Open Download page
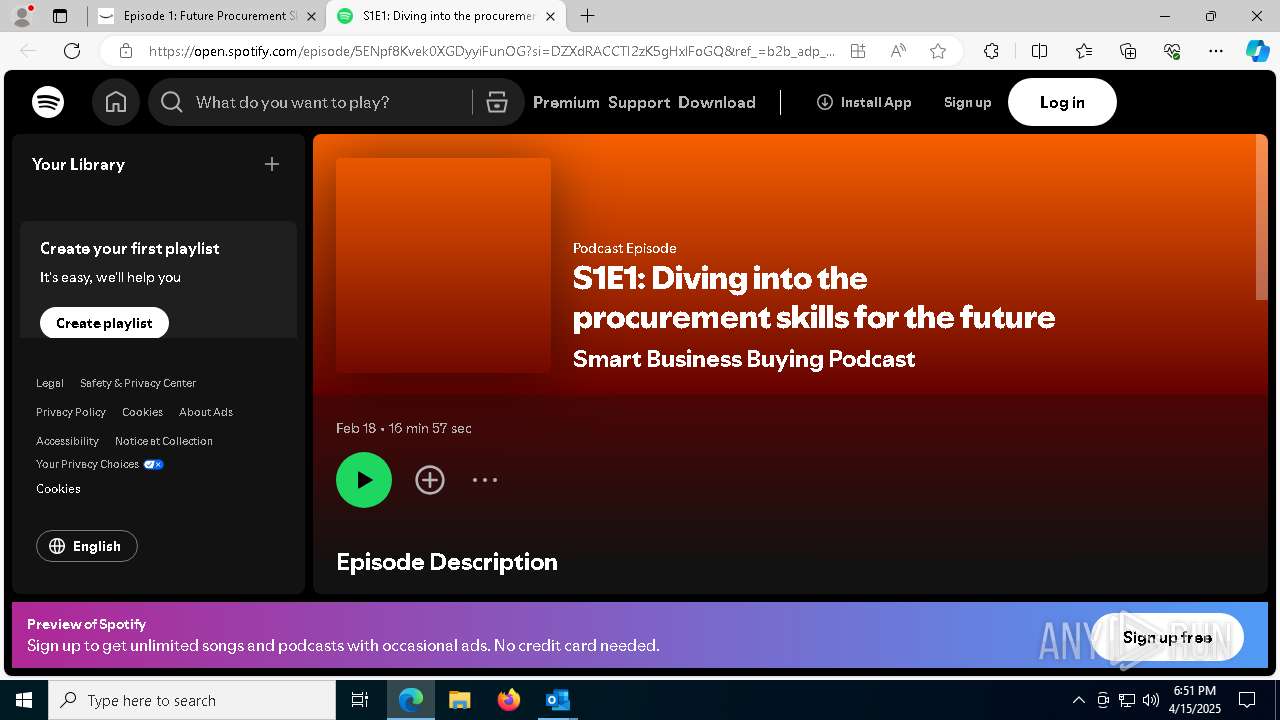1280x720 pixels. 717,102
